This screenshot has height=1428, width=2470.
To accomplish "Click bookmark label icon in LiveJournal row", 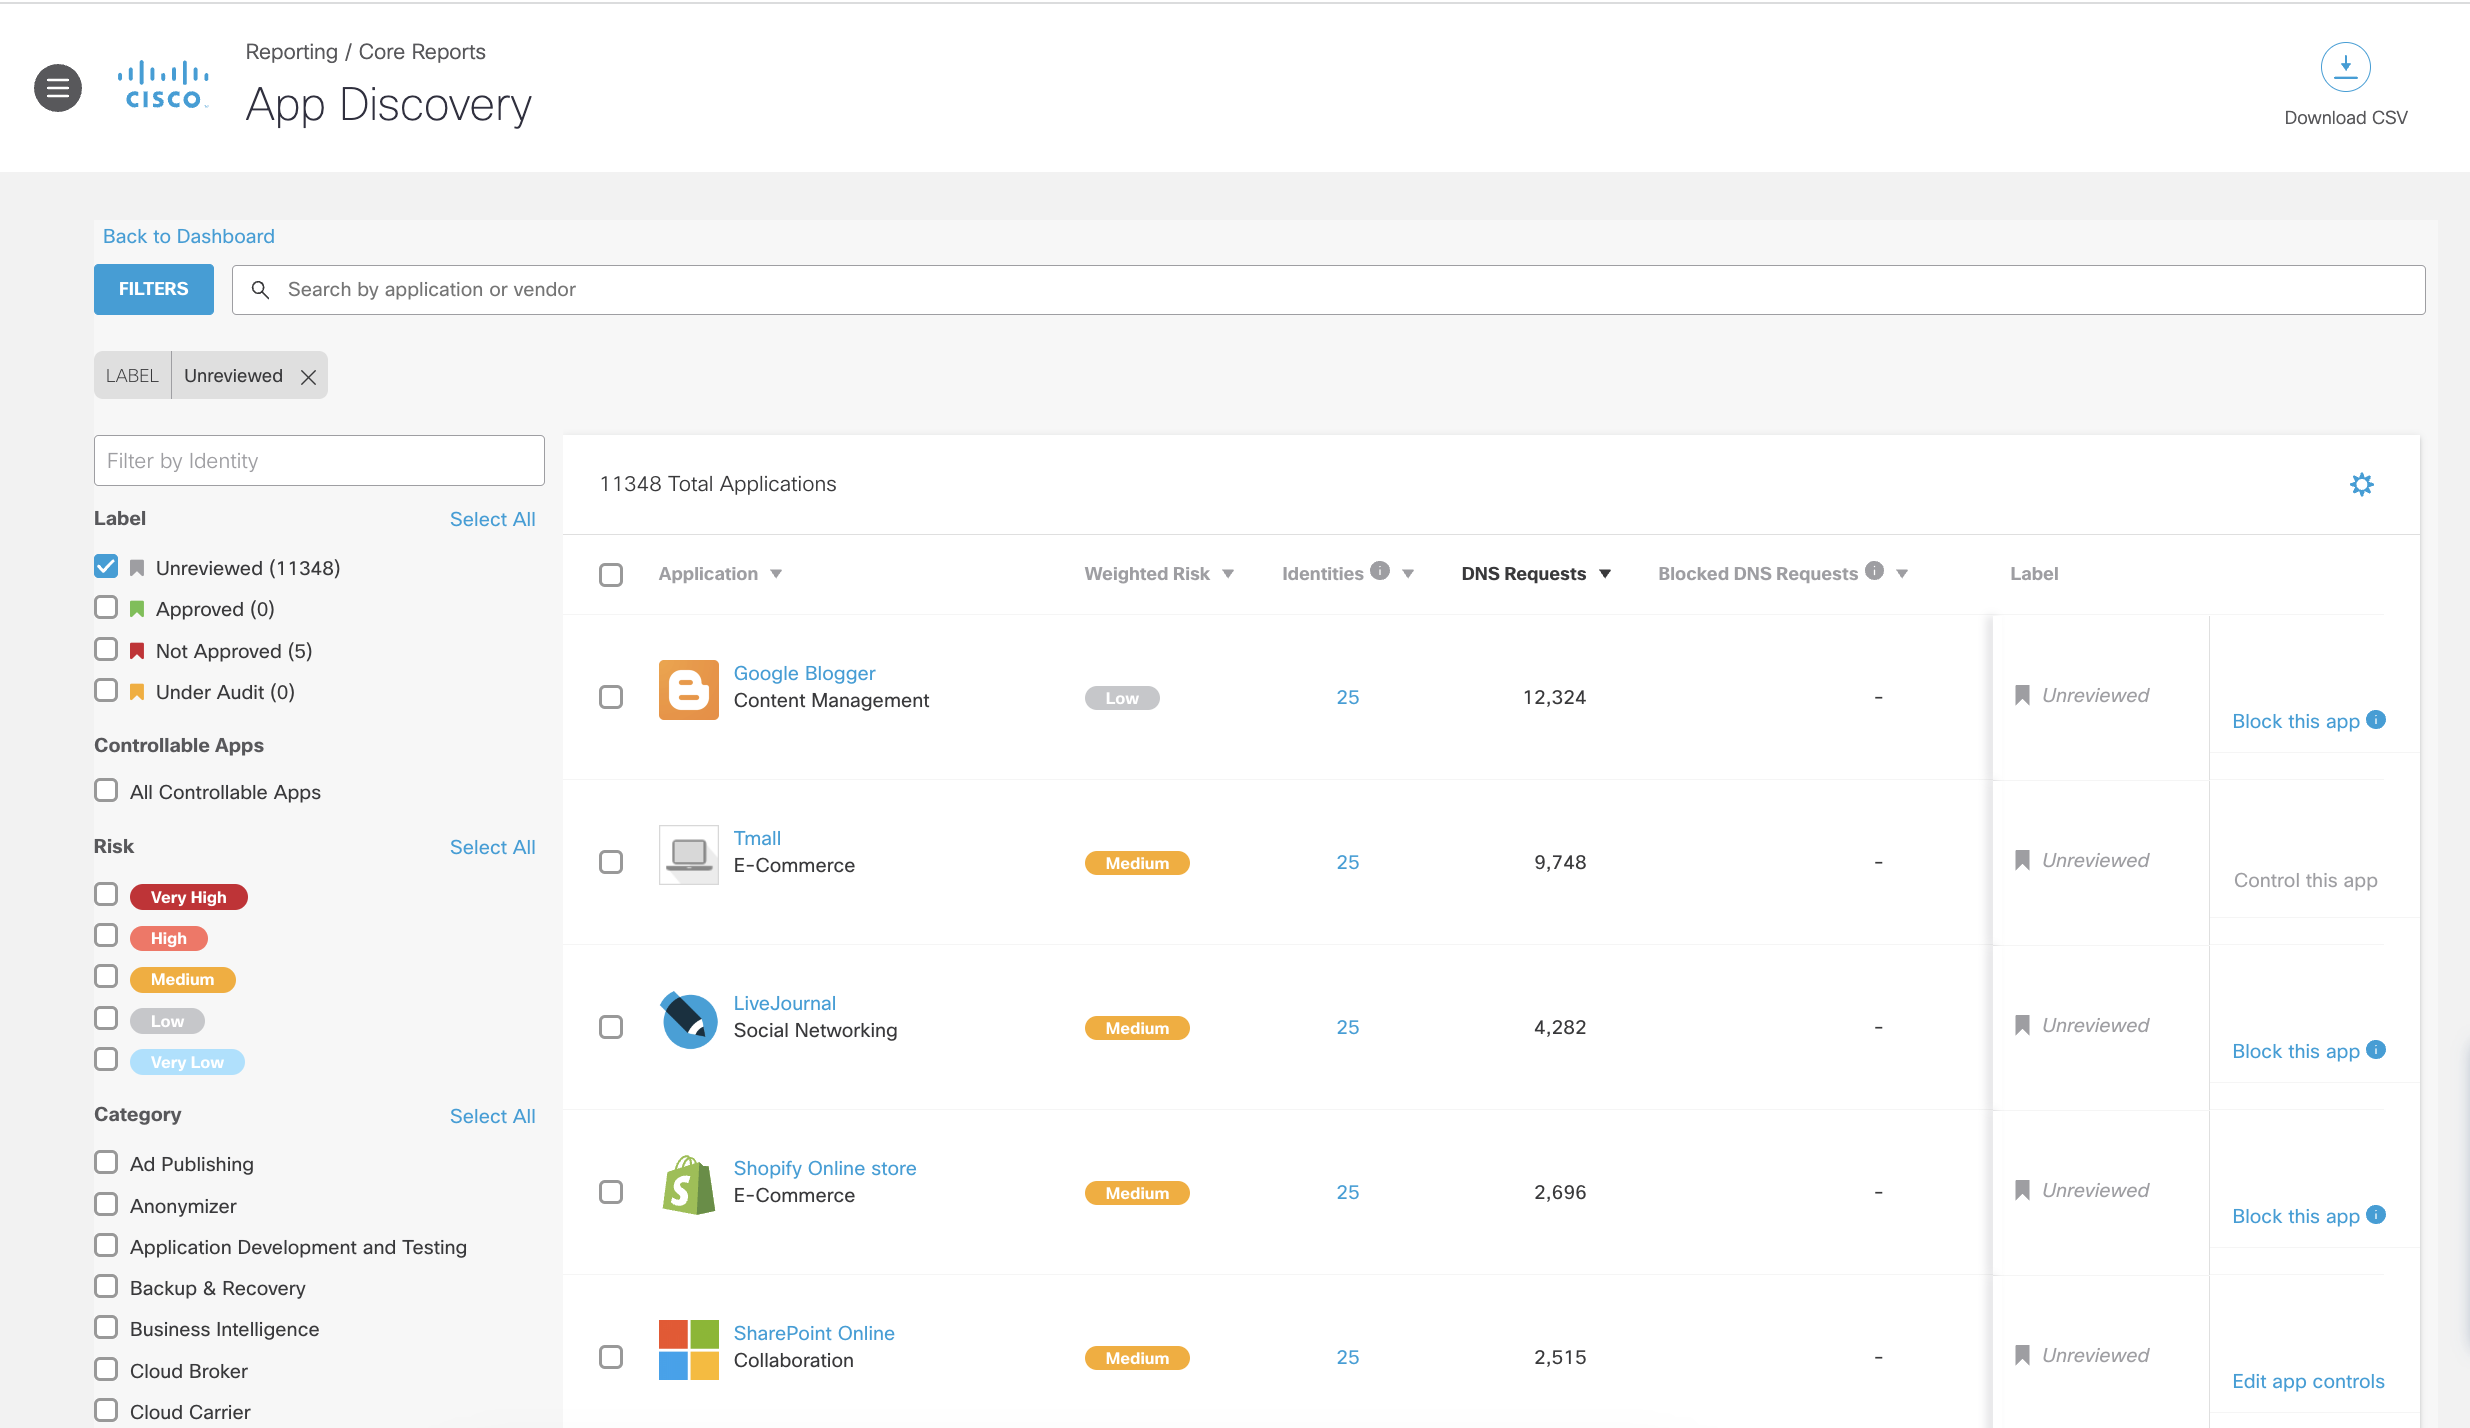I will pos(2022,1025).
